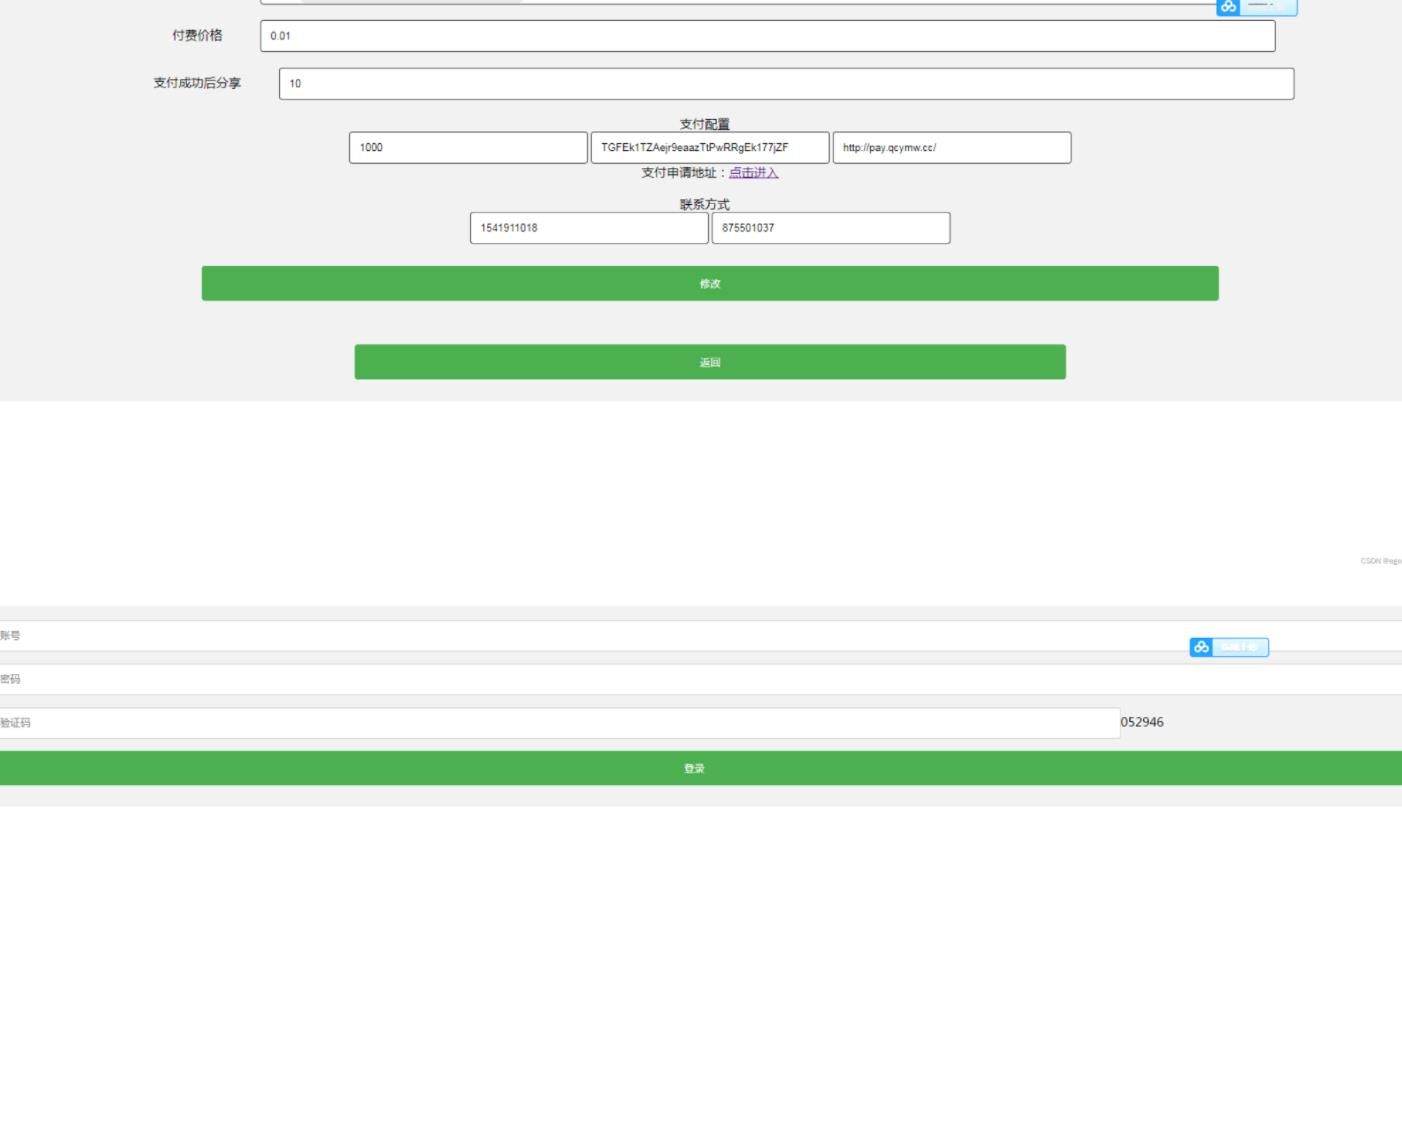Click the contact field with 1541911018
Image resolution: width=1402 pixels, height=1148 pixels.
click(x=588, y=228)
